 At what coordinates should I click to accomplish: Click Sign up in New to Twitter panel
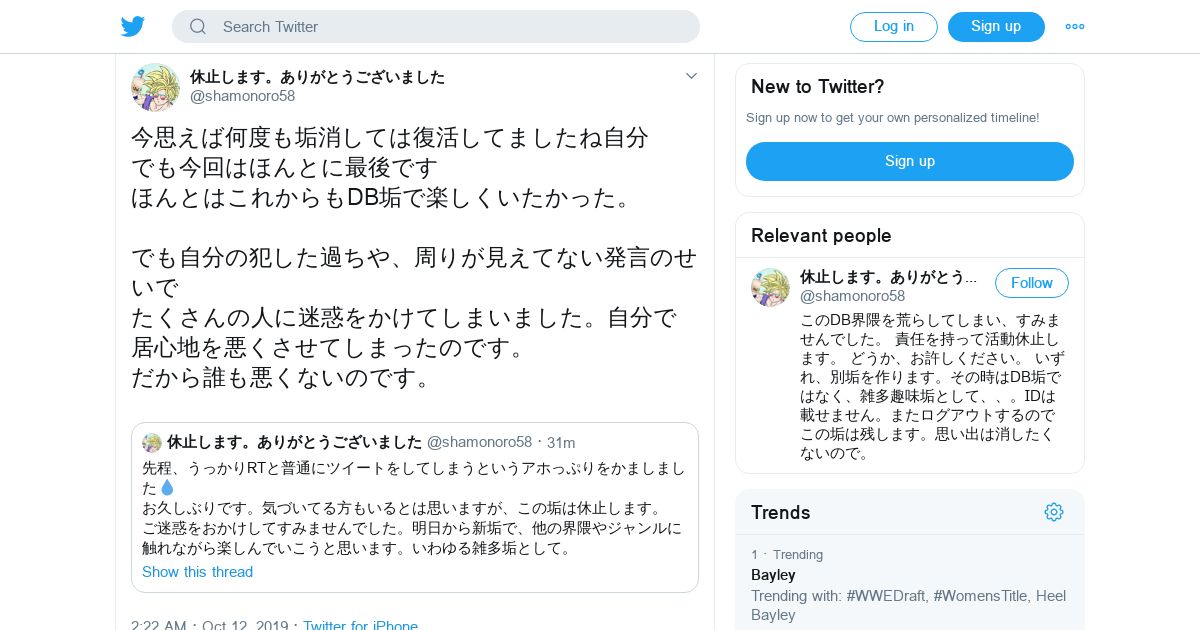click(910, 161)
